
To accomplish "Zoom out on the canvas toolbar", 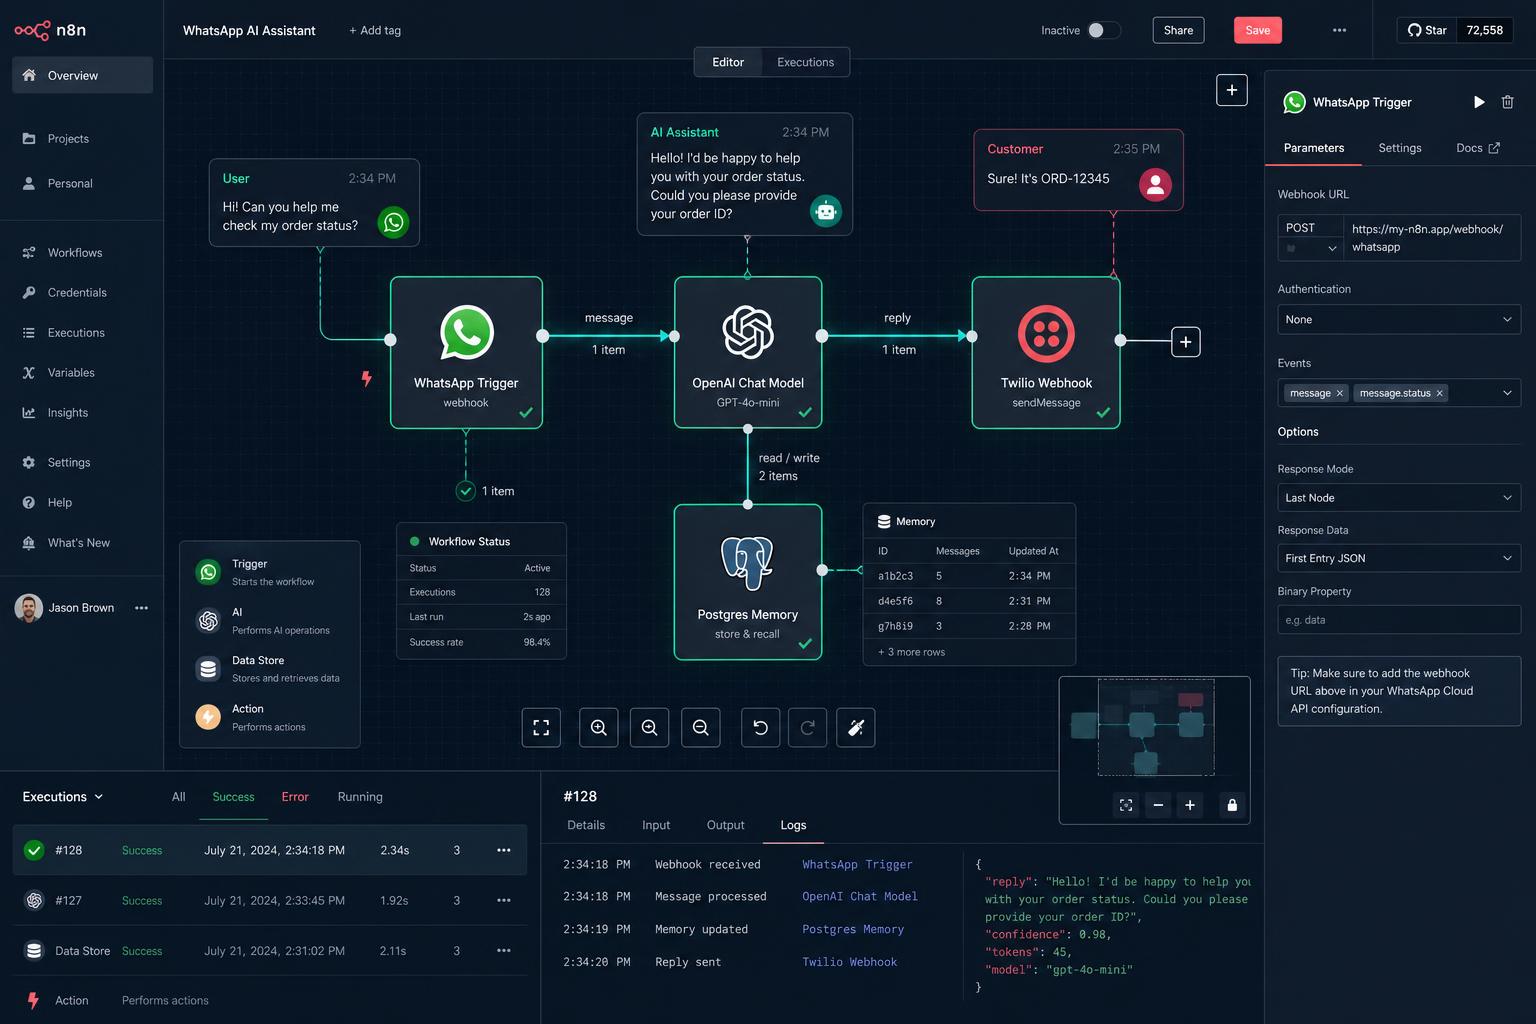I will point(700,727).
